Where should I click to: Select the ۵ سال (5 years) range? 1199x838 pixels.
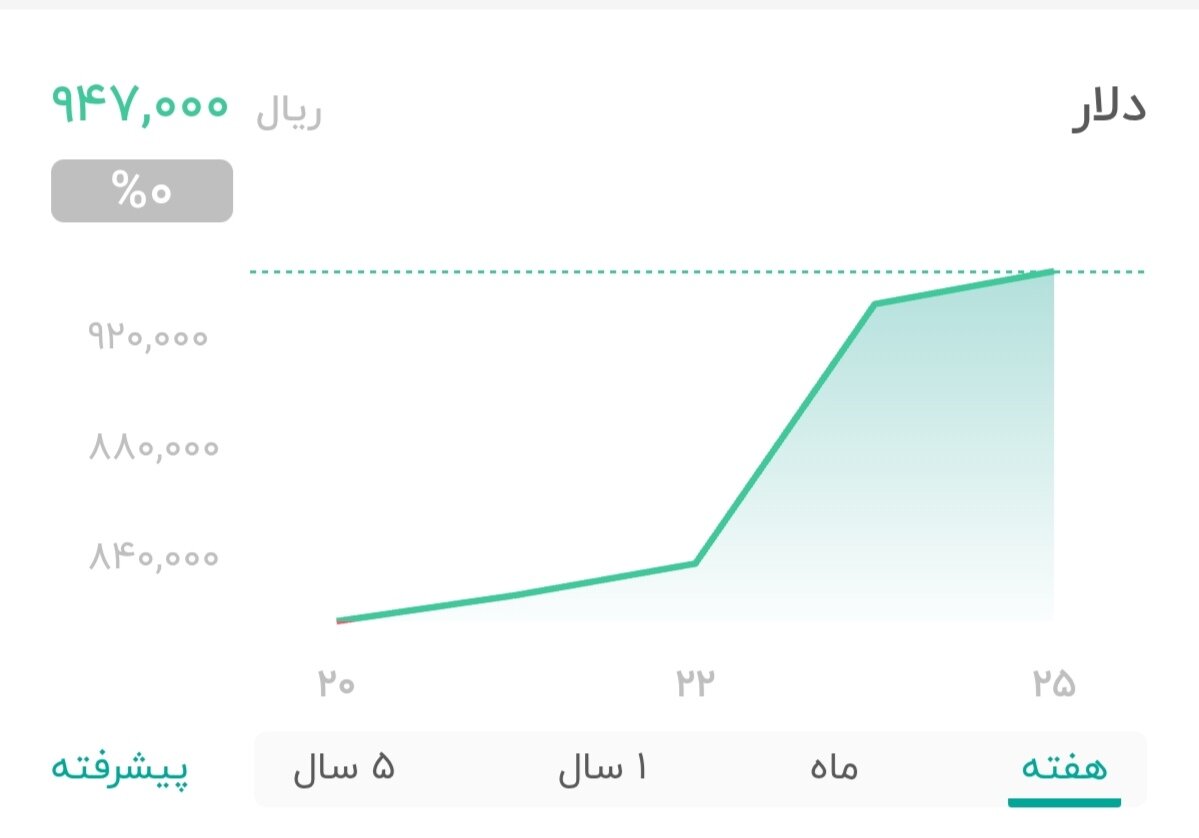click(x=345, y=768)
